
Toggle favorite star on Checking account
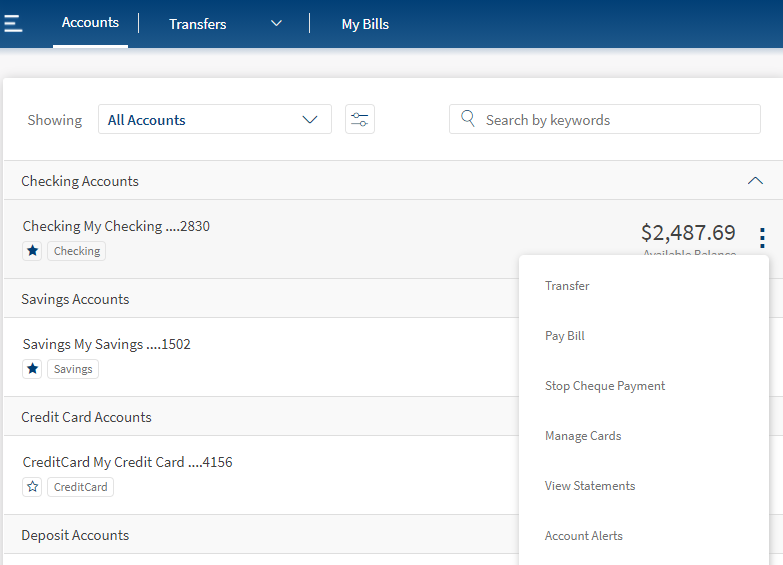click(32, 251)
